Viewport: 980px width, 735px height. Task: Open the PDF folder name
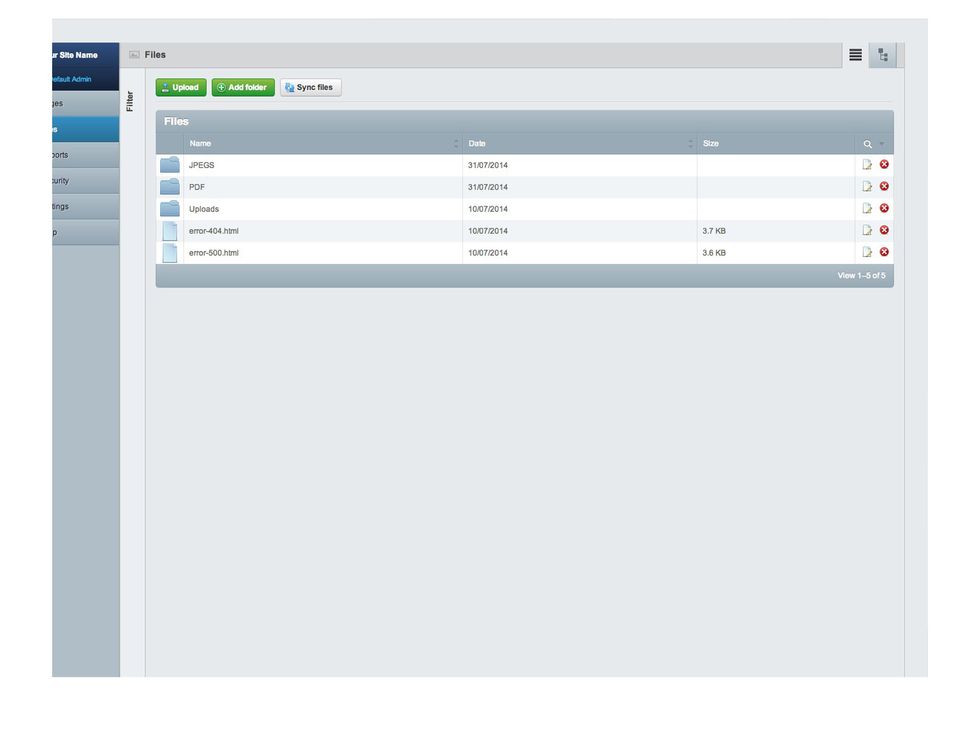pos(197,187)
